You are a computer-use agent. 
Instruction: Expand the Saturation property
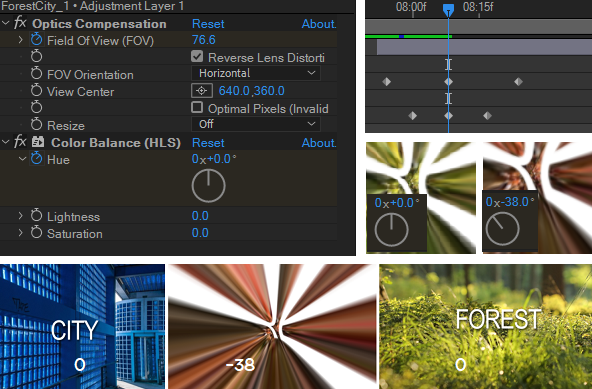[x=21, y=233]
